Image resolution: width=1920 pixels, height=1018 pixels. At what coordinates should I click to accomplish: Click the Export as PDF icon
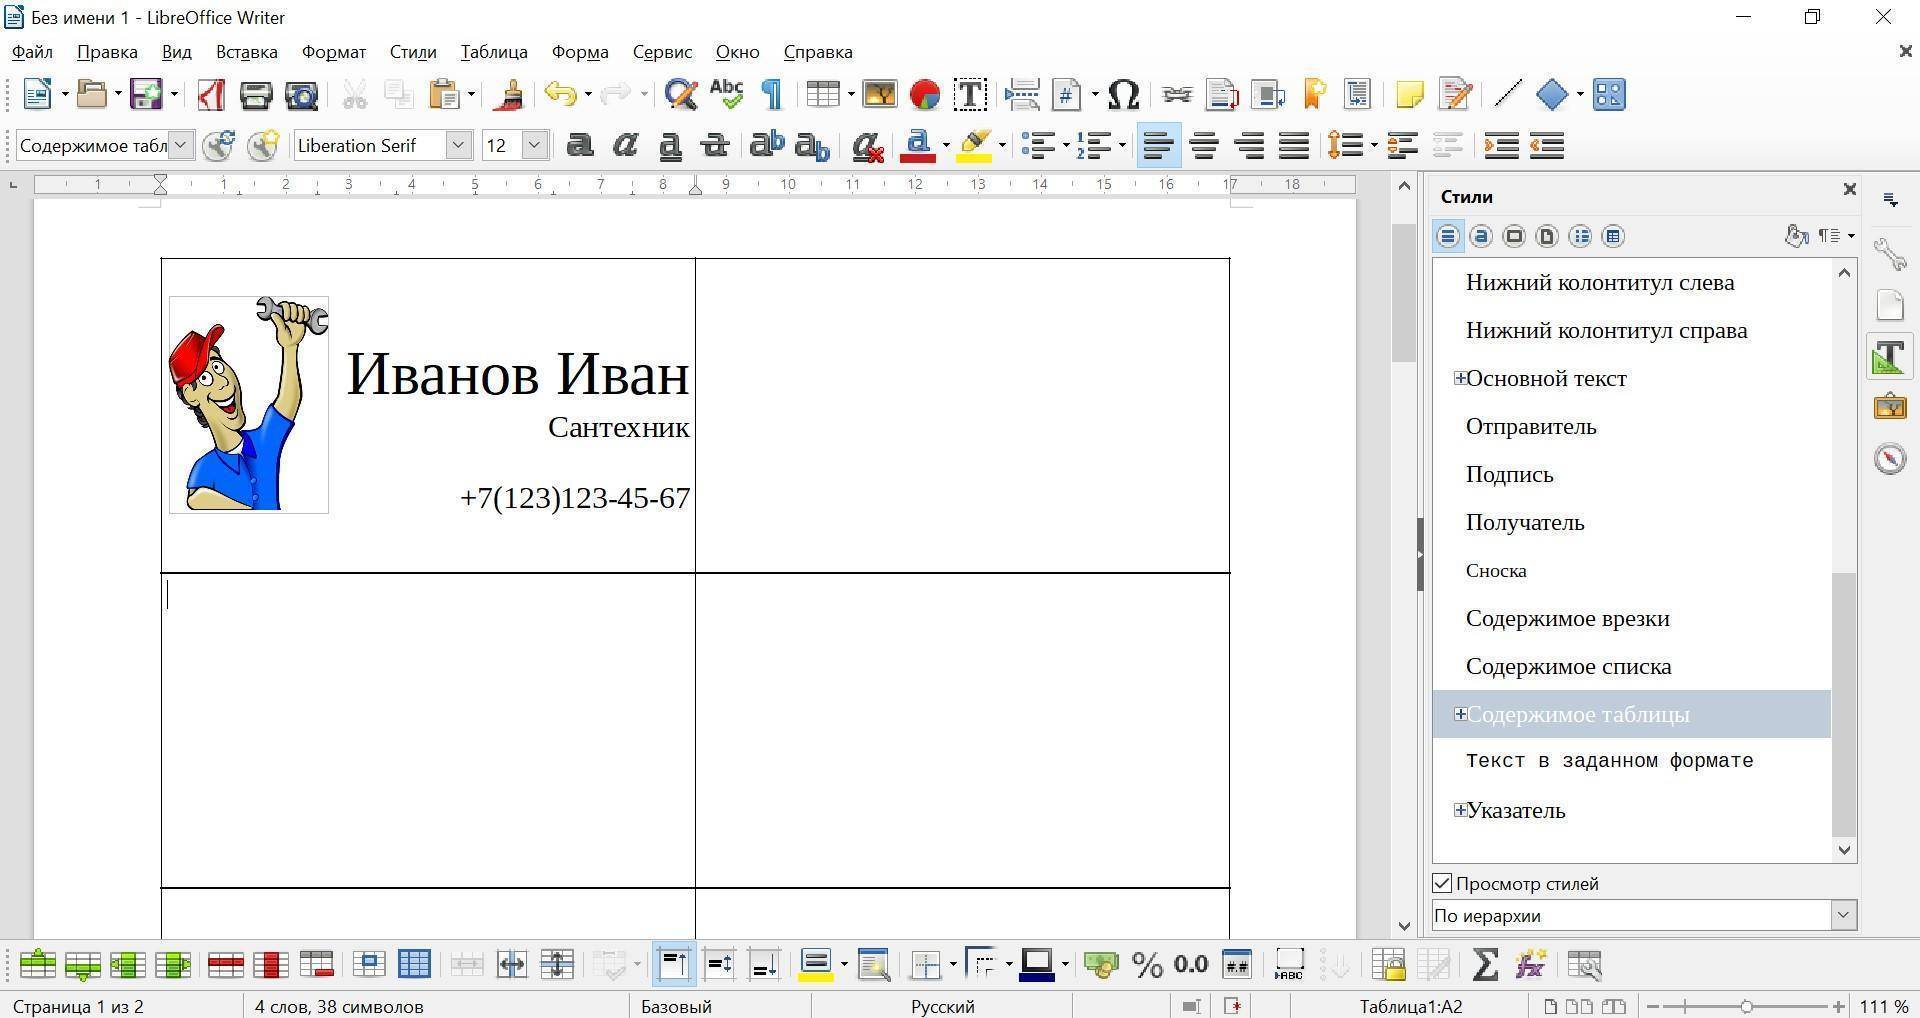point(210,95)
